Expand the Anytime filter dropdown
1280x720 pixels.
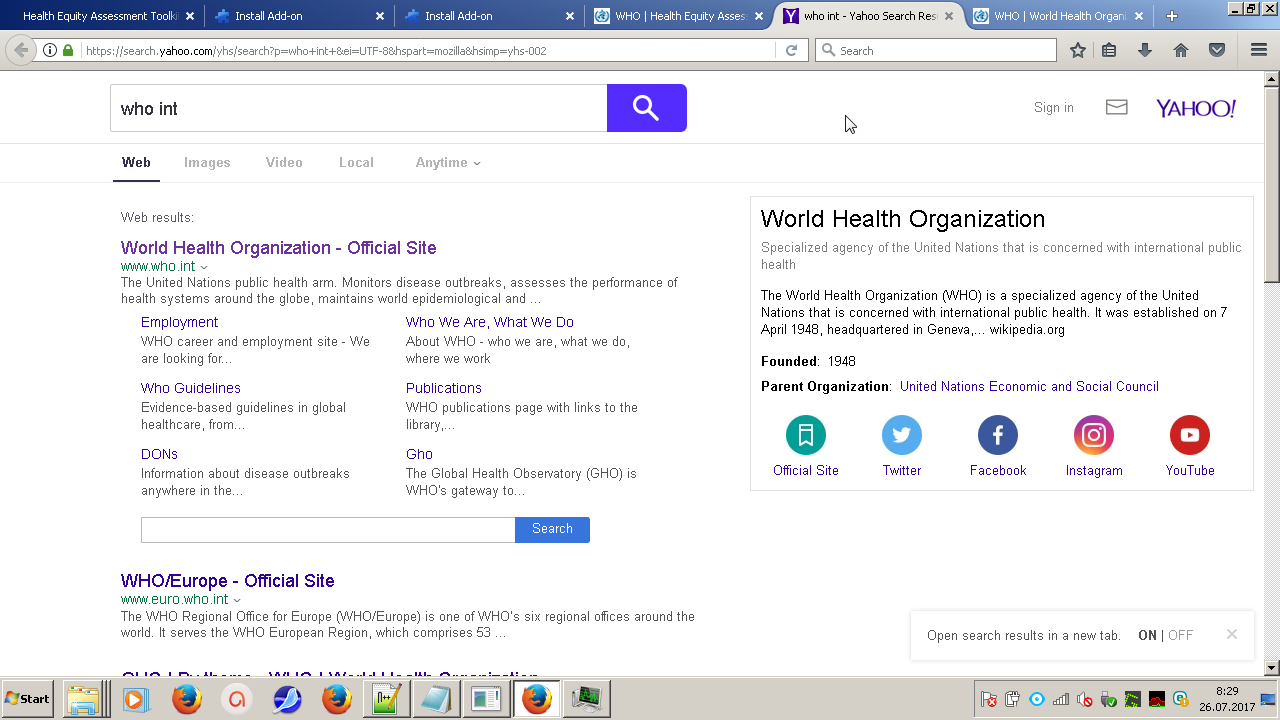(448, 162)
